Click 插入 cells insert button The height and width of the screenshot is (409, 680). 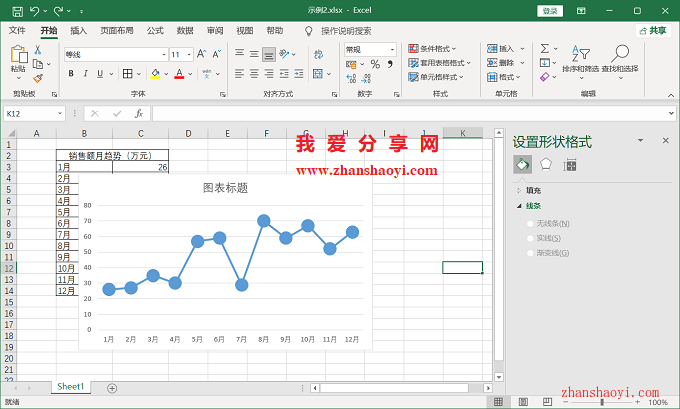(x=500, y=49)
